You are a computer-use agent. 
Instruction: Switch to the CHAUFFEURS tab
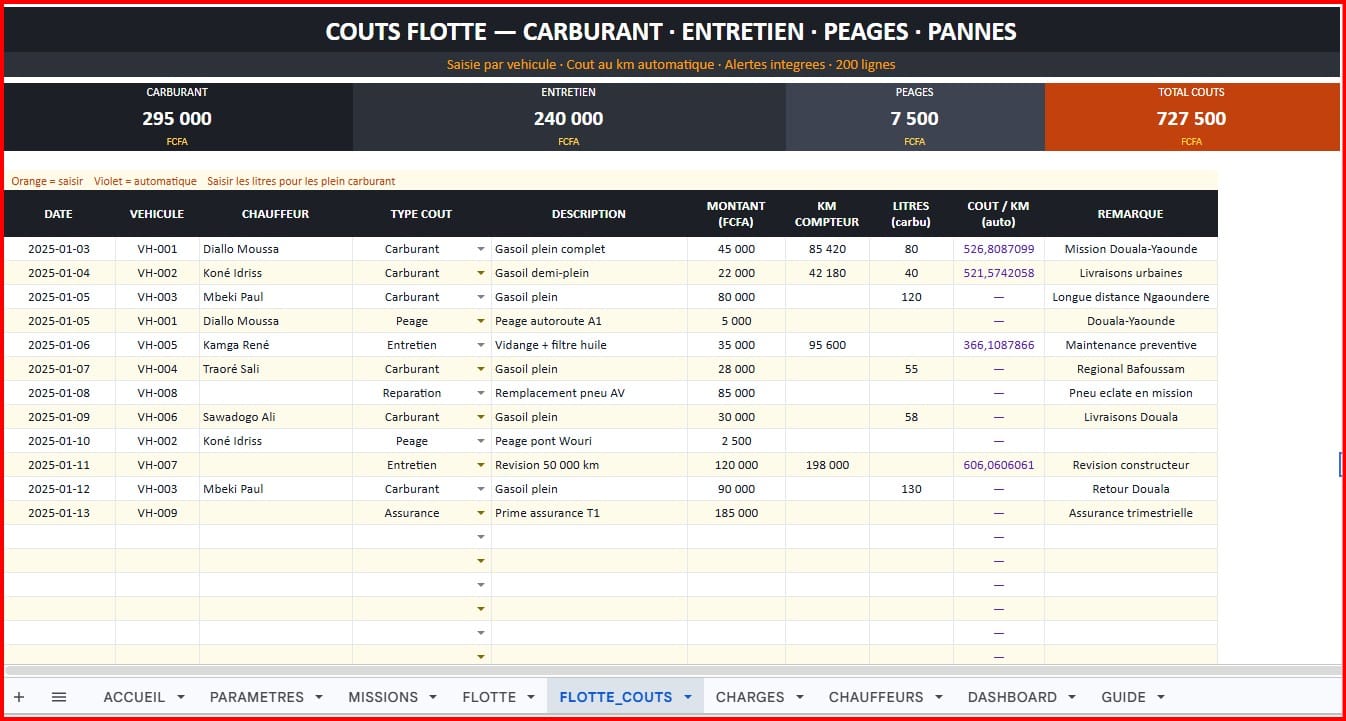click(876, 697)
